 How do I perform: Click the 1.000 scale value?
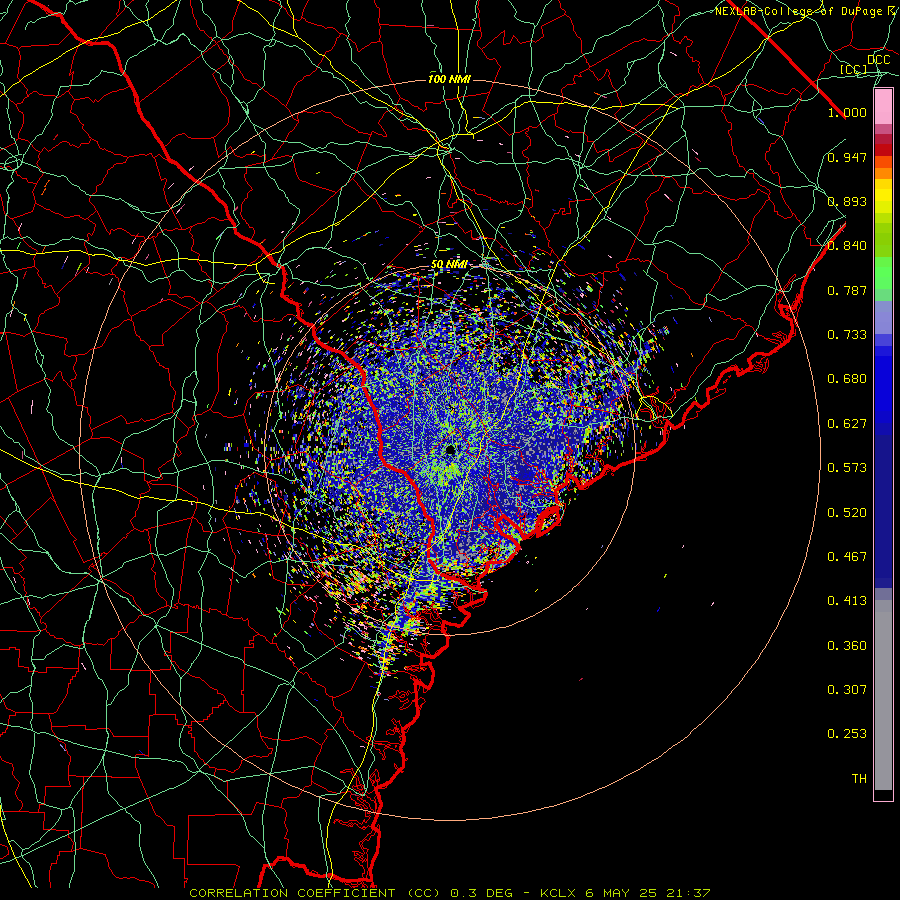coord(847,112)
